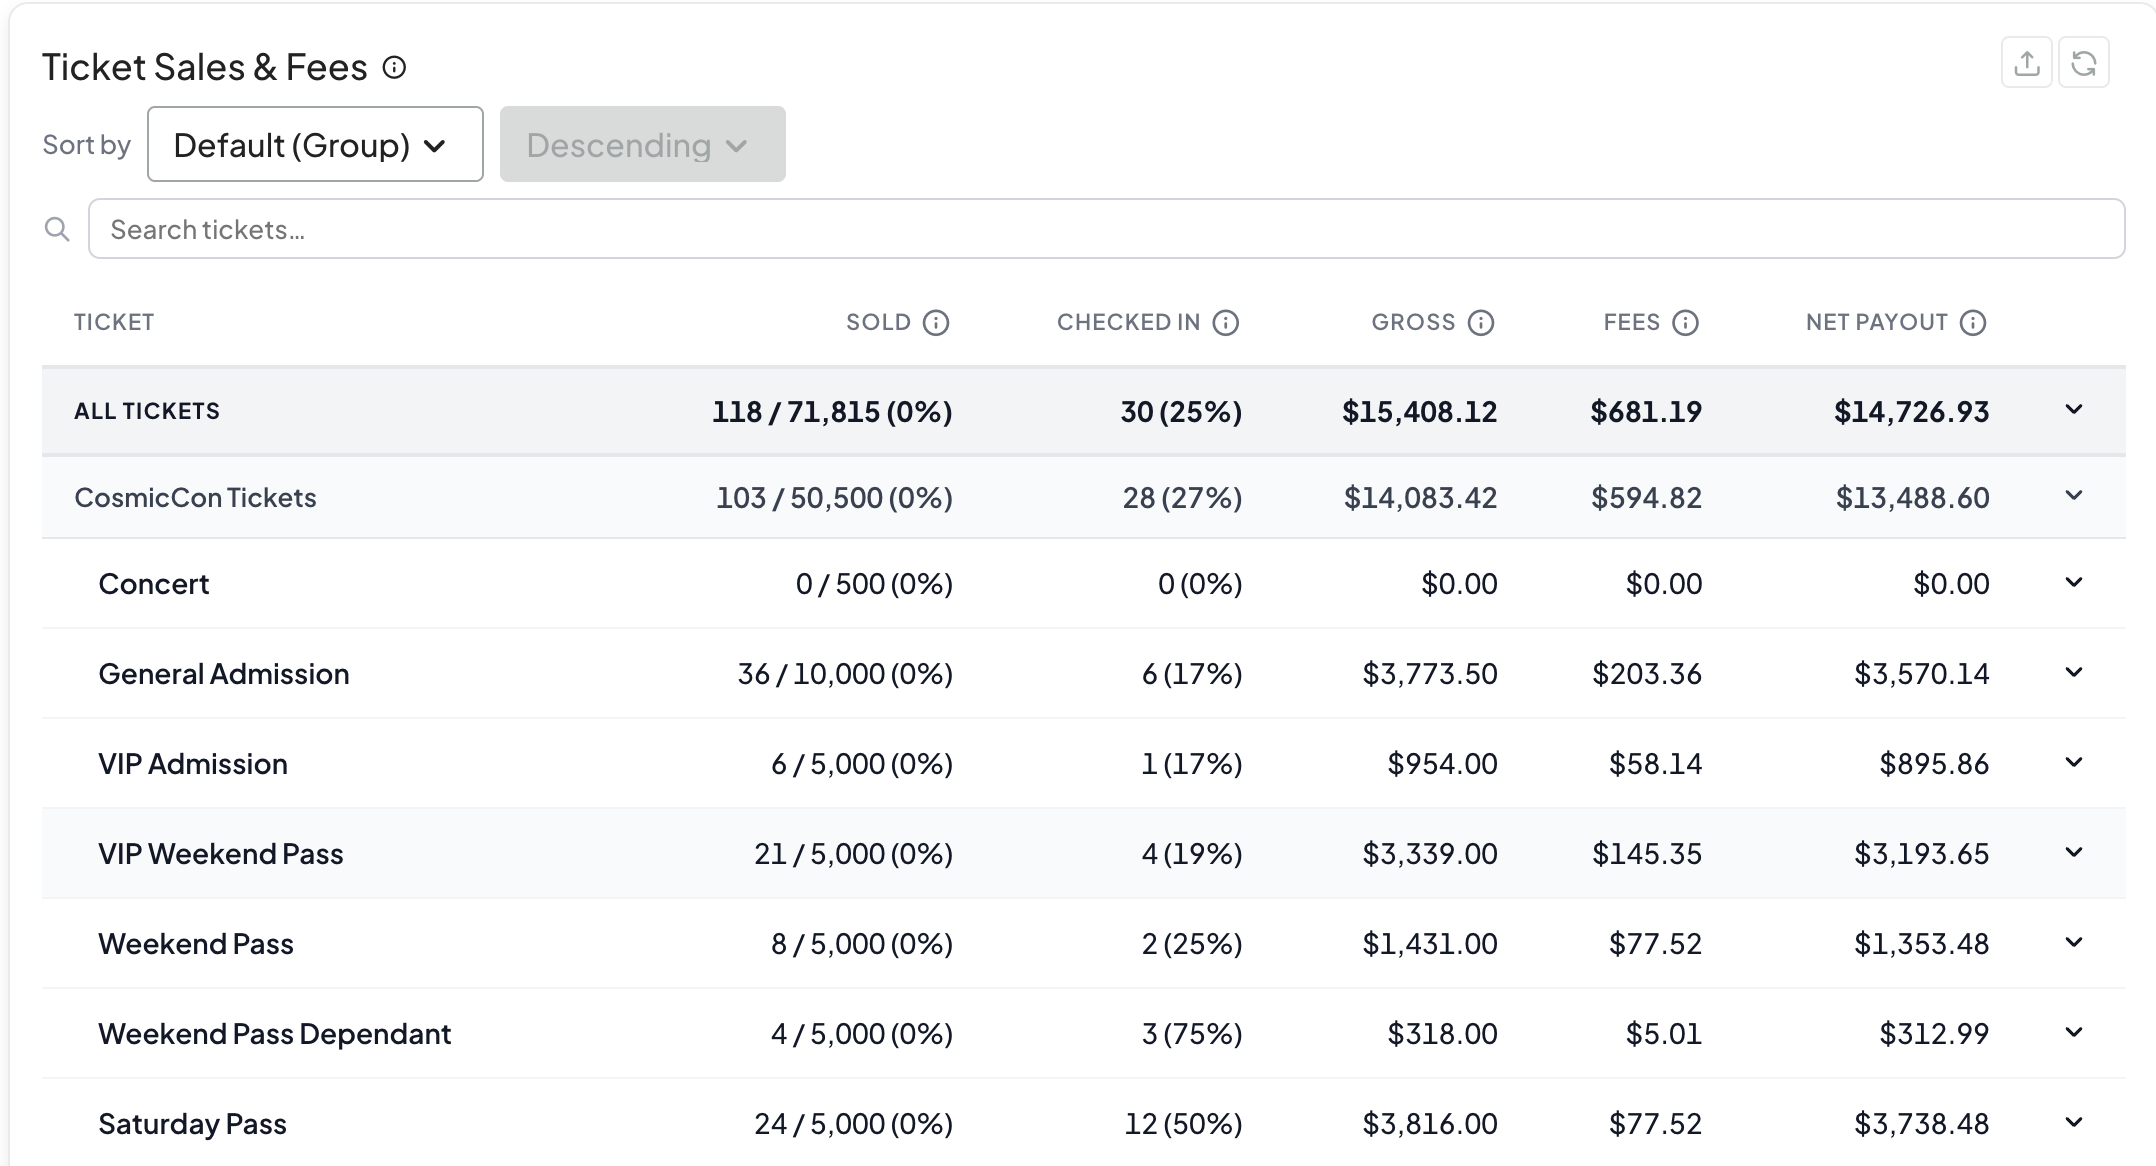Open the Default (Group) sort dropdown
The image size is (2156, 1166).
(x=315, y=145)
